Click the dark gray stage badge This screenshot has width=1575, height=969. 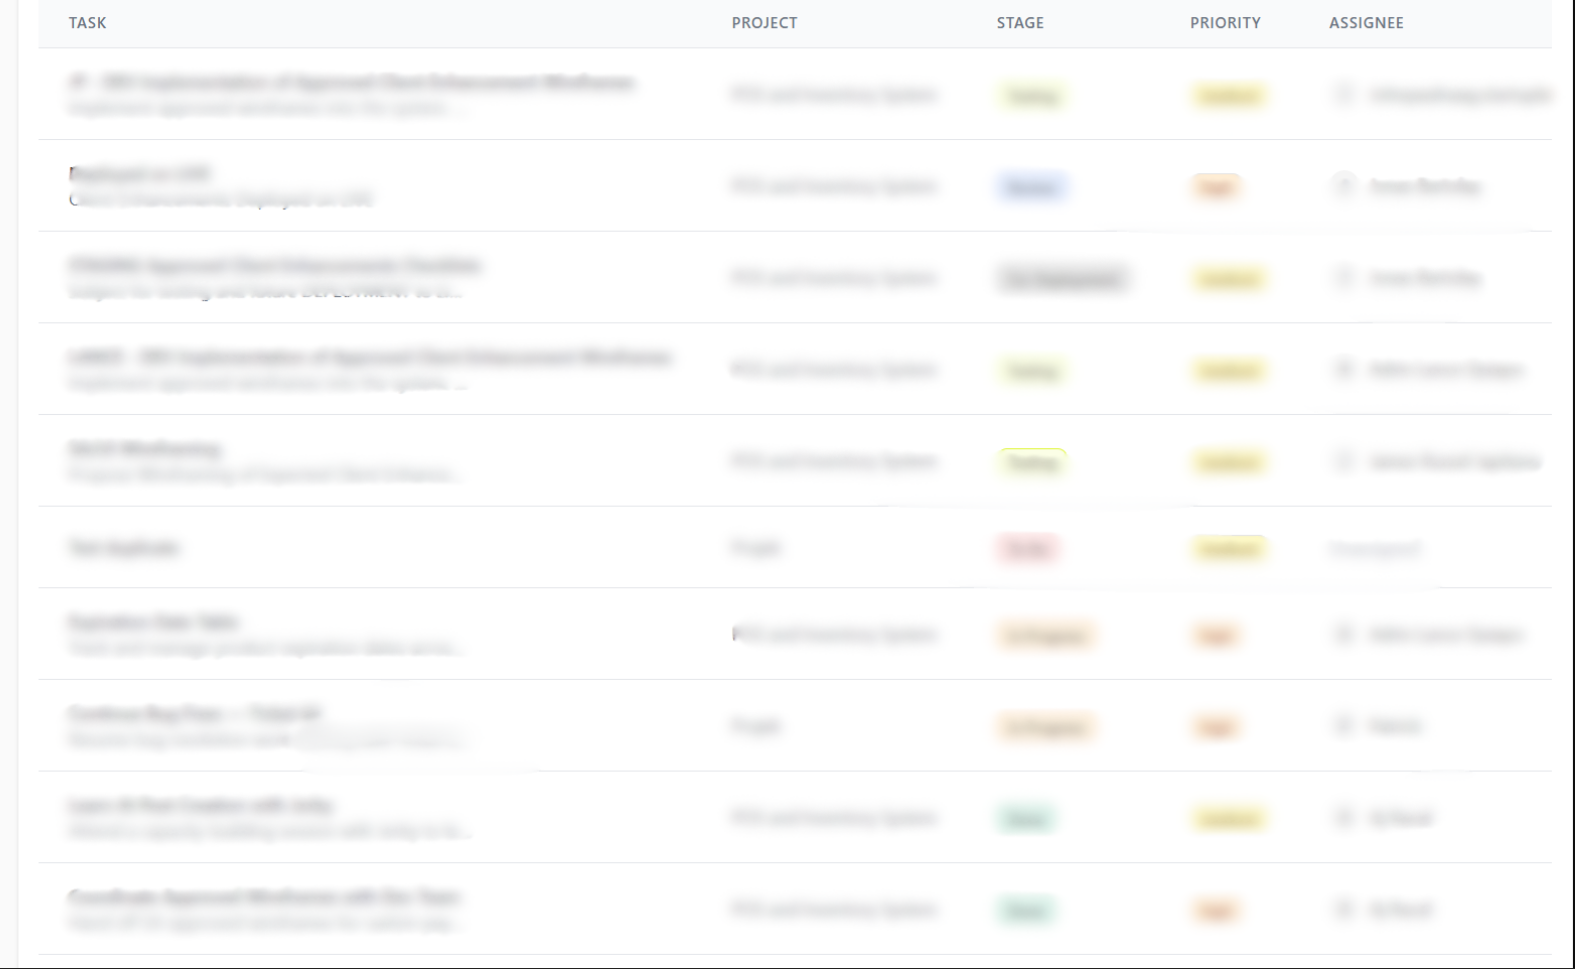tap(1062, 279)
